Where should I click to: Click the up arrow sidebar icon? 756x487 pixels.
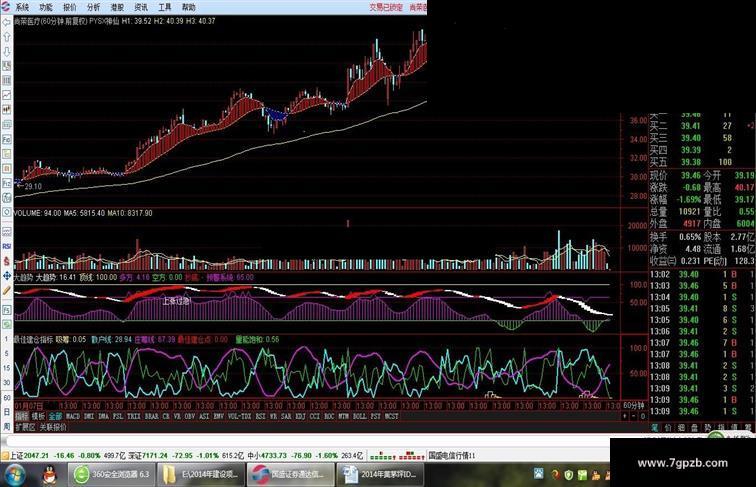point(7,37)
